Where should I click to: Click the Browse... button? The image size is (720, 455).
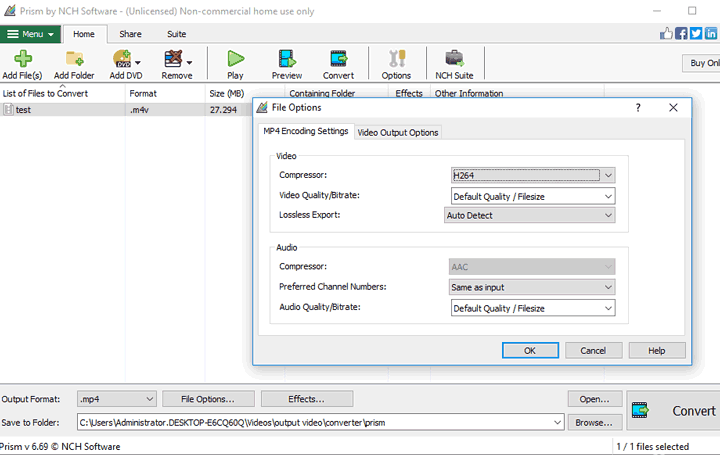click(x=595, y=422)
